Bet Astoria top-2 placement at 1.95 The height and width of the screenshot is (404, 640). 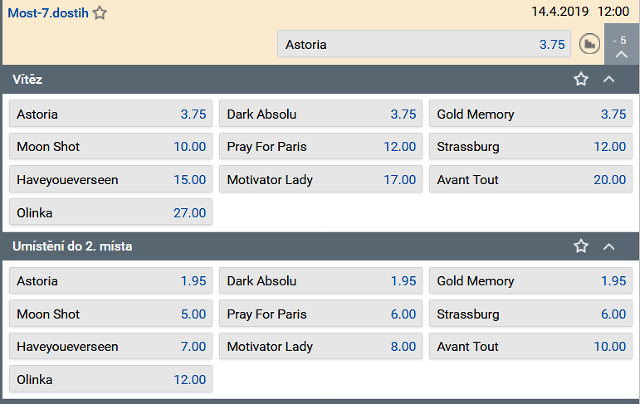coord(111,281)
